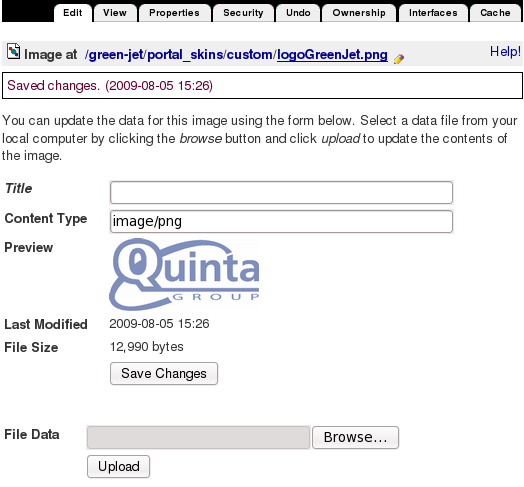Switch to the Interfaces tab
The image size is (524, 487).
[433, 13]
